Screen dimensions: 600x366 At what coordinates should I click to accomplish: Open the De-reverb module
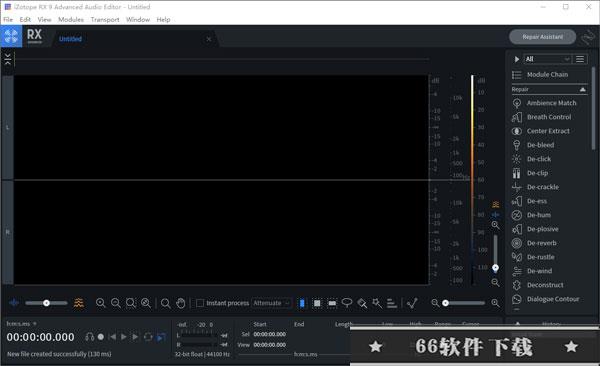[534, 243]
